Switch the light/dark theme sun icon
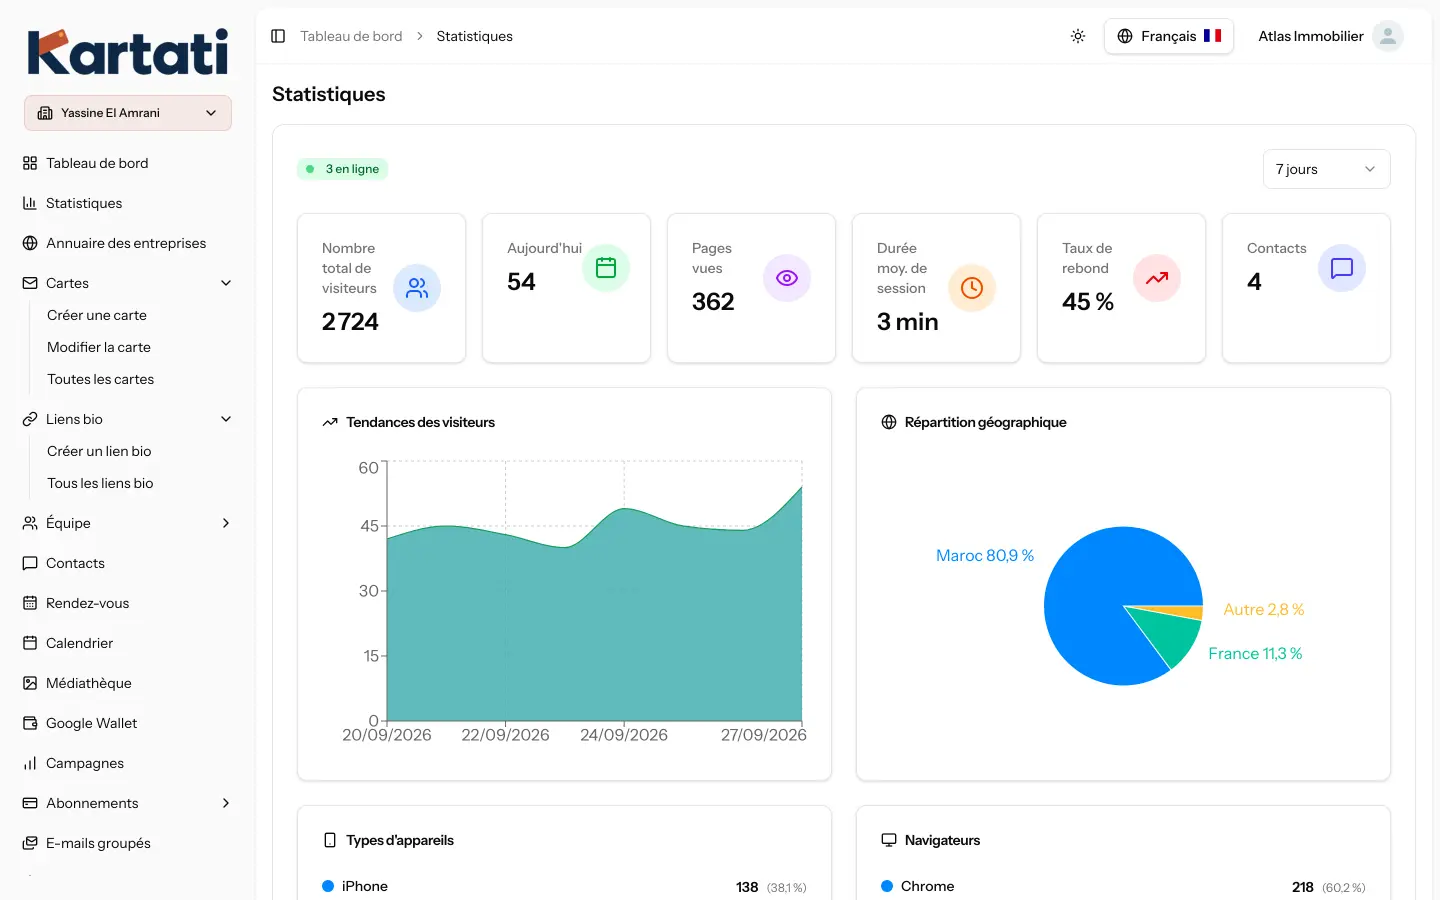Image resolution: width=1440 pixels, height=900 pixels. [1078, 36]
